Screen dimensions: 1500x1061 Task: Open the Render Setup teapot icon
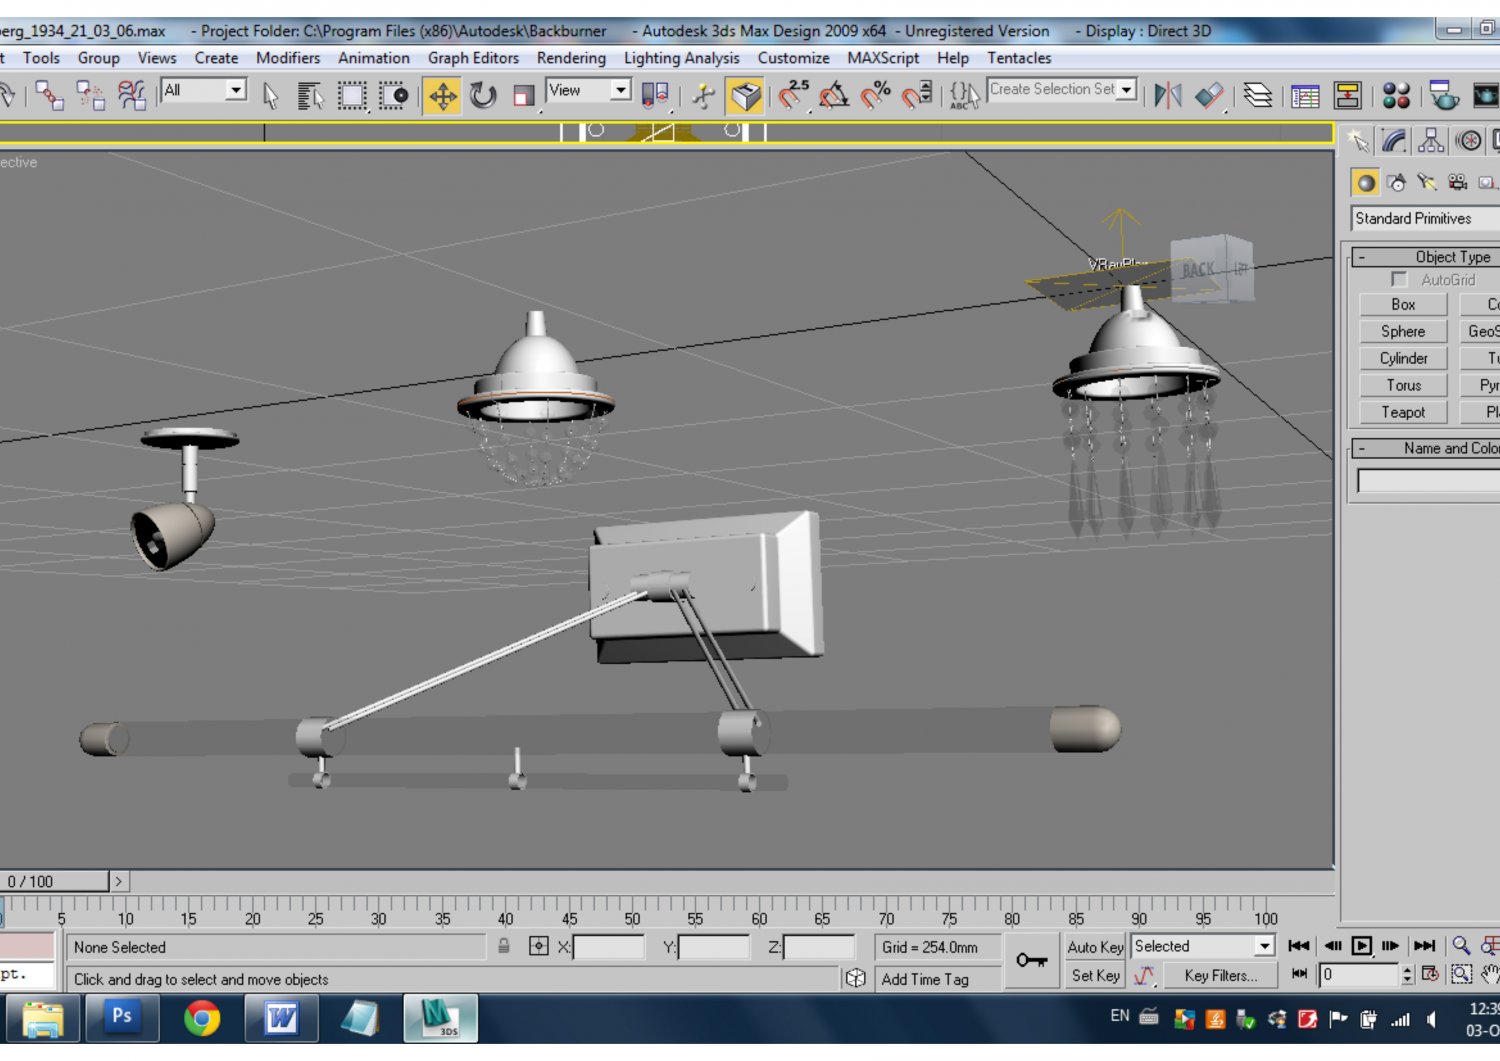1443,96
